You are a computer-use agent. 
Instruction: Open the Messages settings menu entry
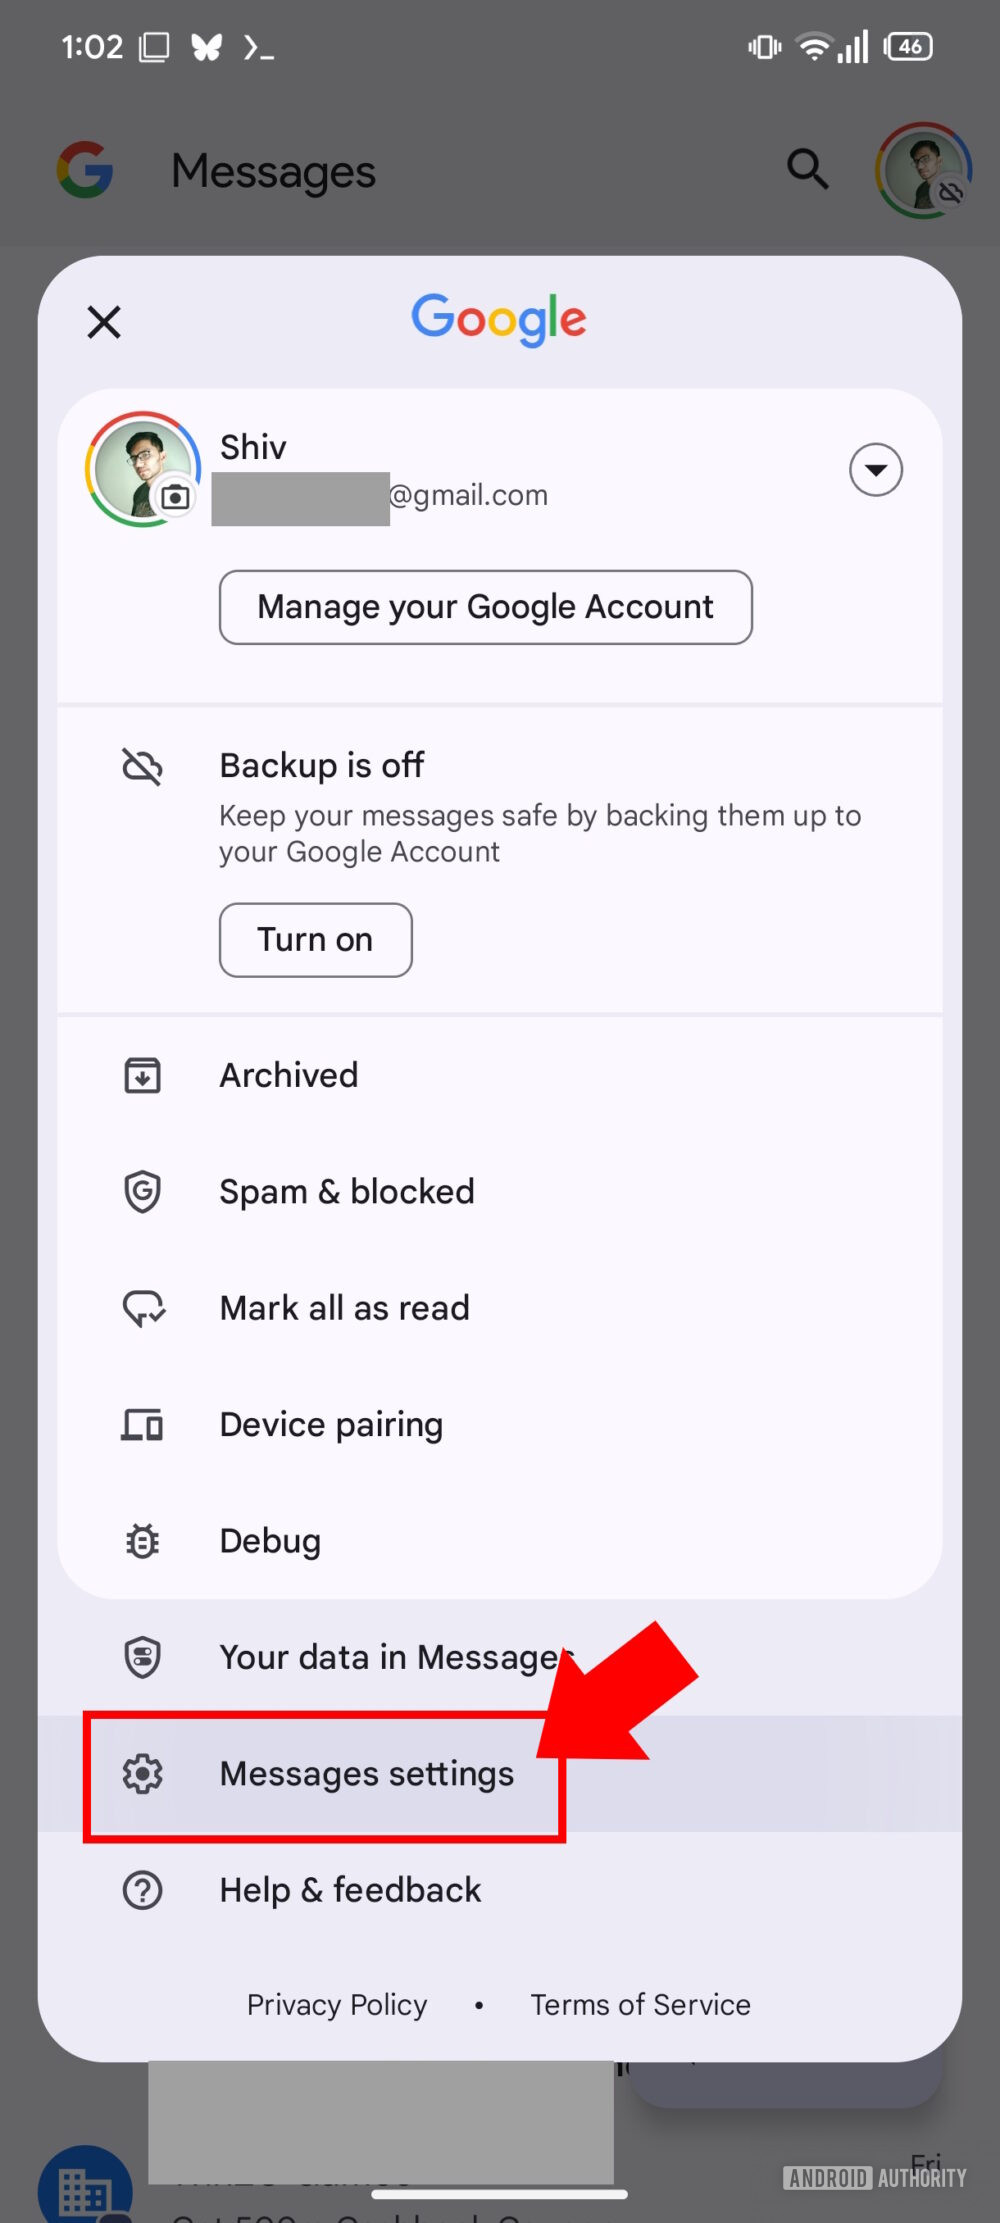[367, 1772]
